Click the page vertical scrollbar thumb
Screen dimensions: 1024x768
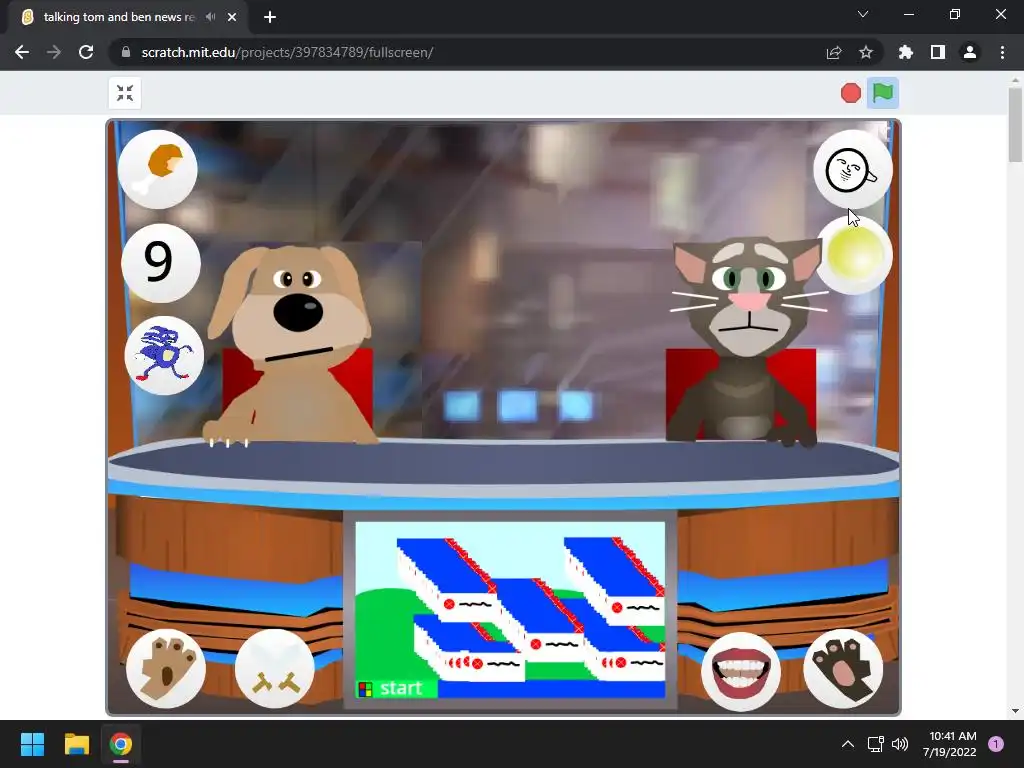click(1015, 125)
